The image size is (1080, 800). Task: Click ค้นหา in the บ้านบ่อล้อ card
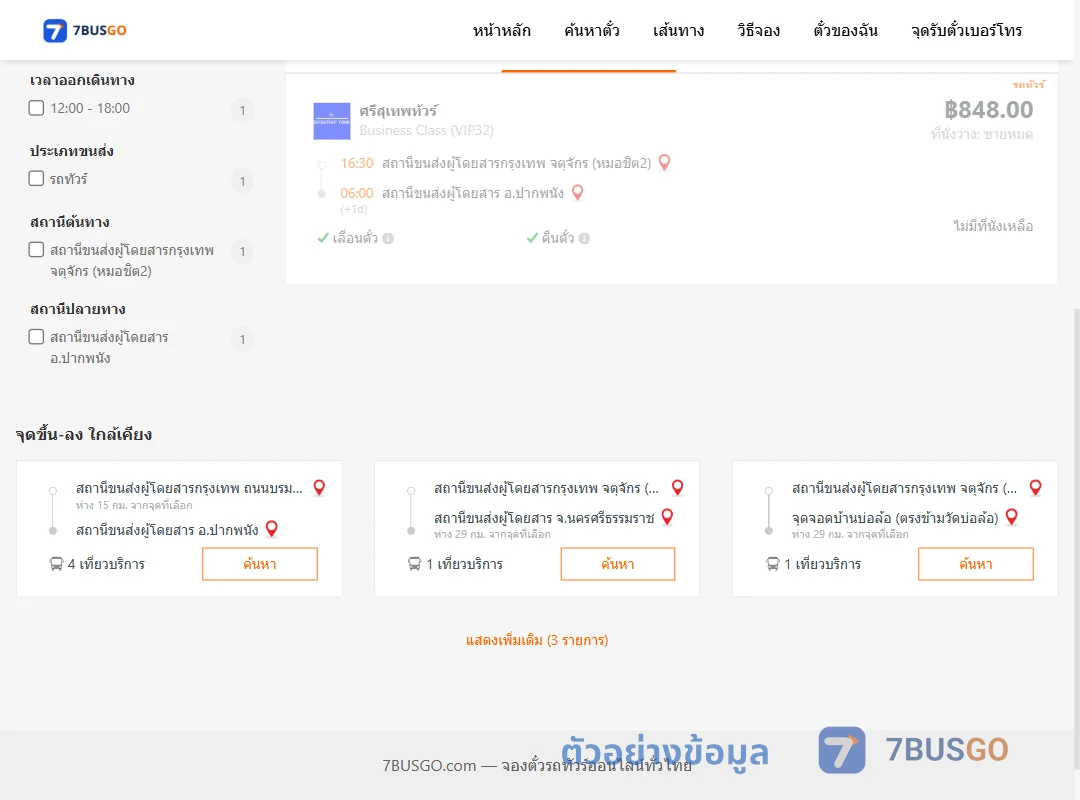(976, 564)
